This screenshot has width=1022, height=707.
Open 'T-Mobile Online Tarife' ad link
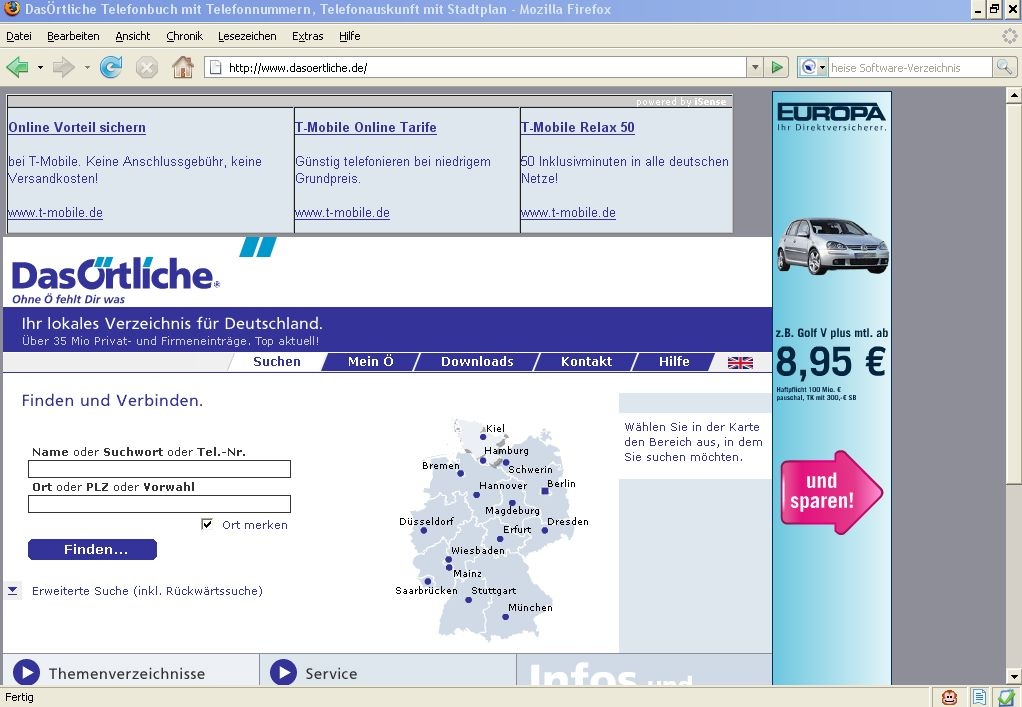[x=366, y=128]
